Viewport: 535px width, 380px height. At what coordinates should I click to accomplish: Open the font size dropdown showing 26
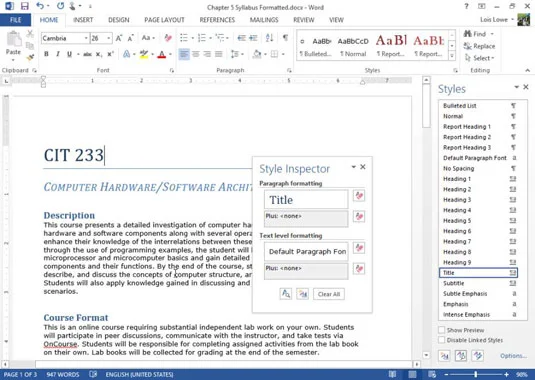click(x=109, y=38)
